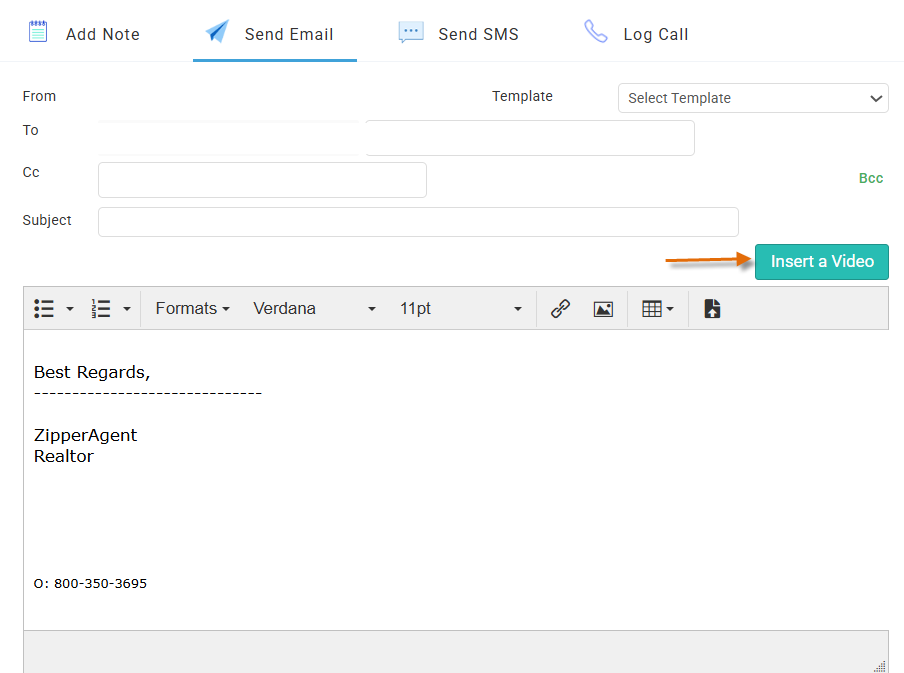Click the insert link chain icon
This screenshot has height=673, width=904.
(561, 309)
